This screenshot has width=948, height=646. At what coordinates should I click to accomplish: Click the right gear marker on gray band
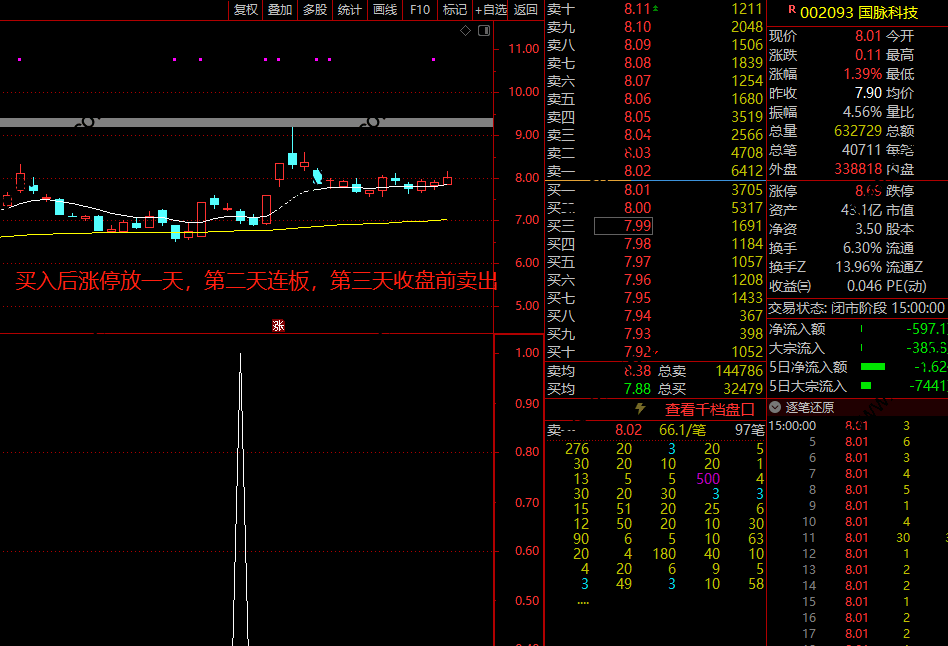372,122
